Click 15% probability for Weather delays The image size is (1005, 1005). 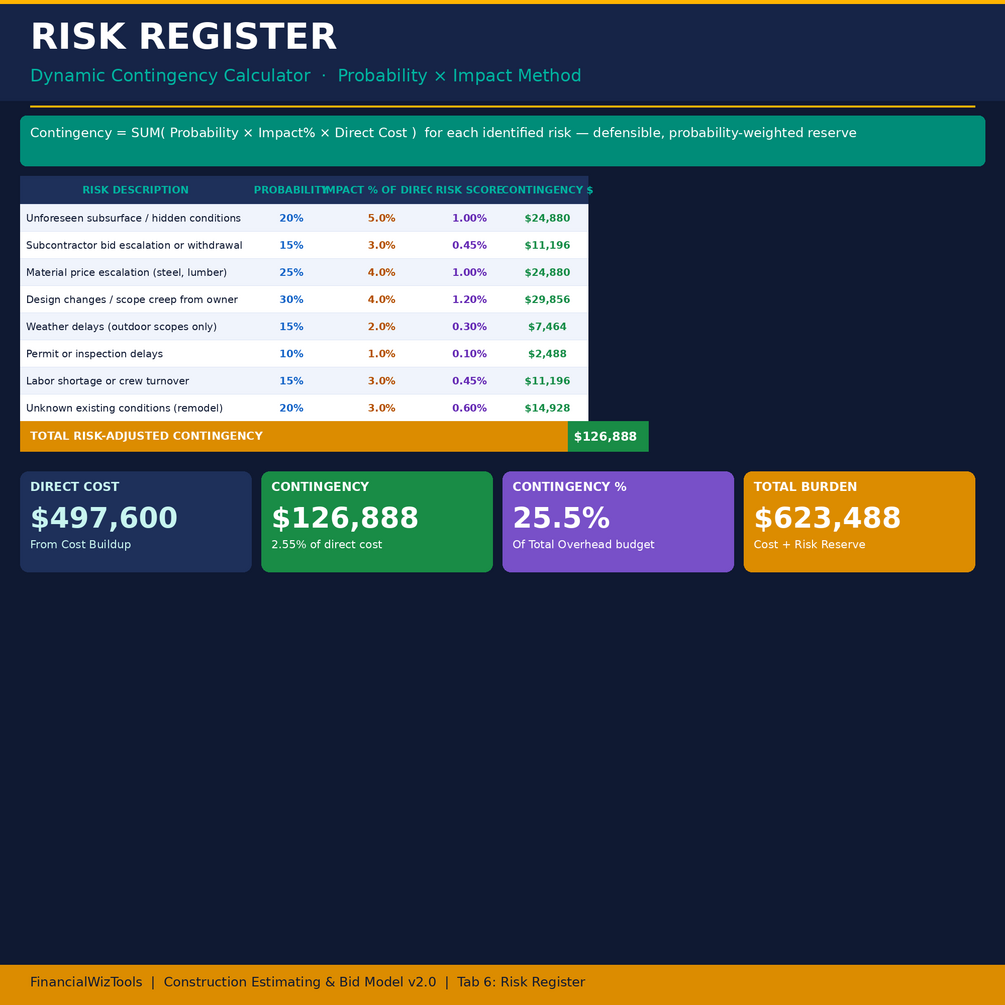coord(291,327)
